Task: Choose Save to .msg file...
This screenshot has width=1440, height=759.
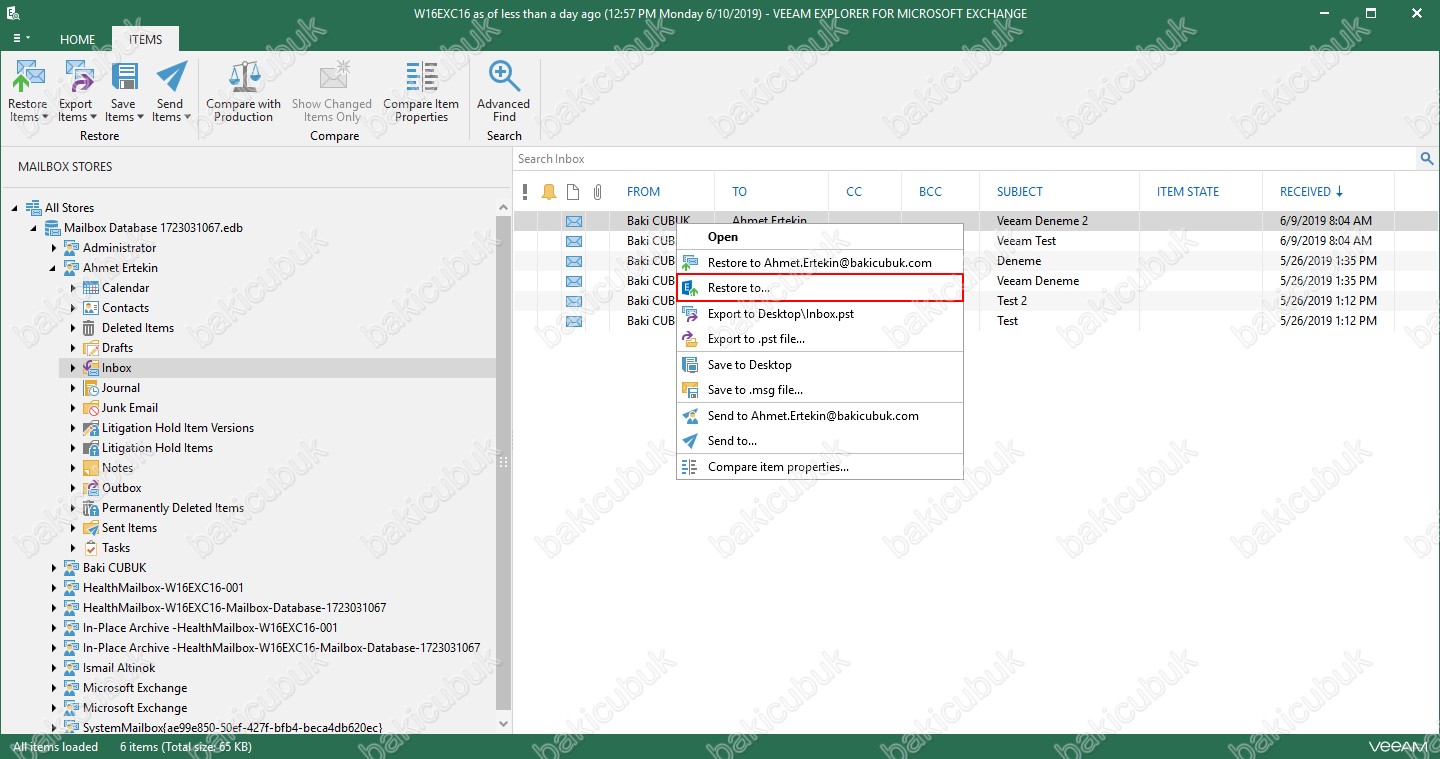Action: coord(820,390)
